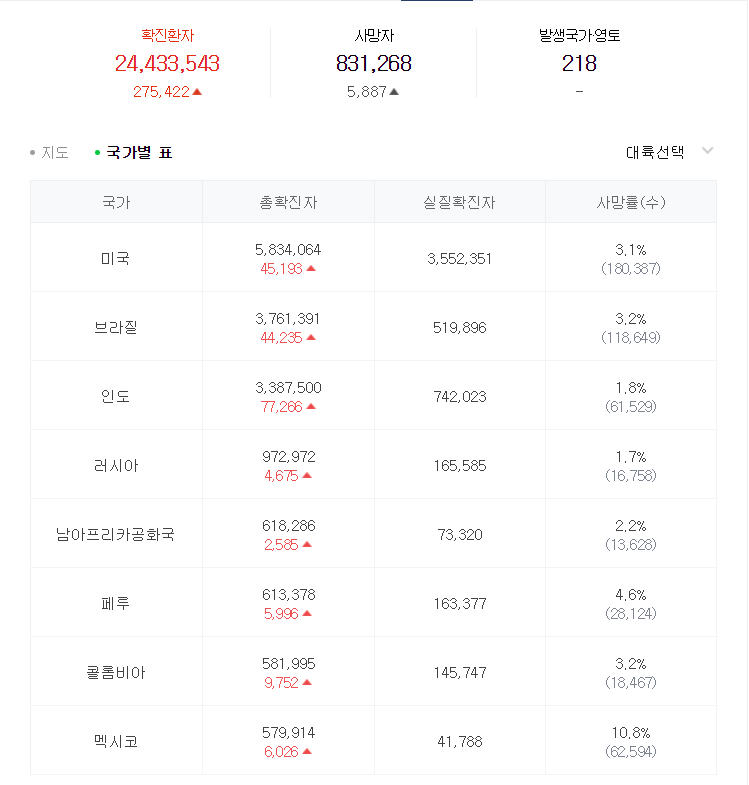
Task: Click the 실질확진자 column header
Action: tap(459, 202)
